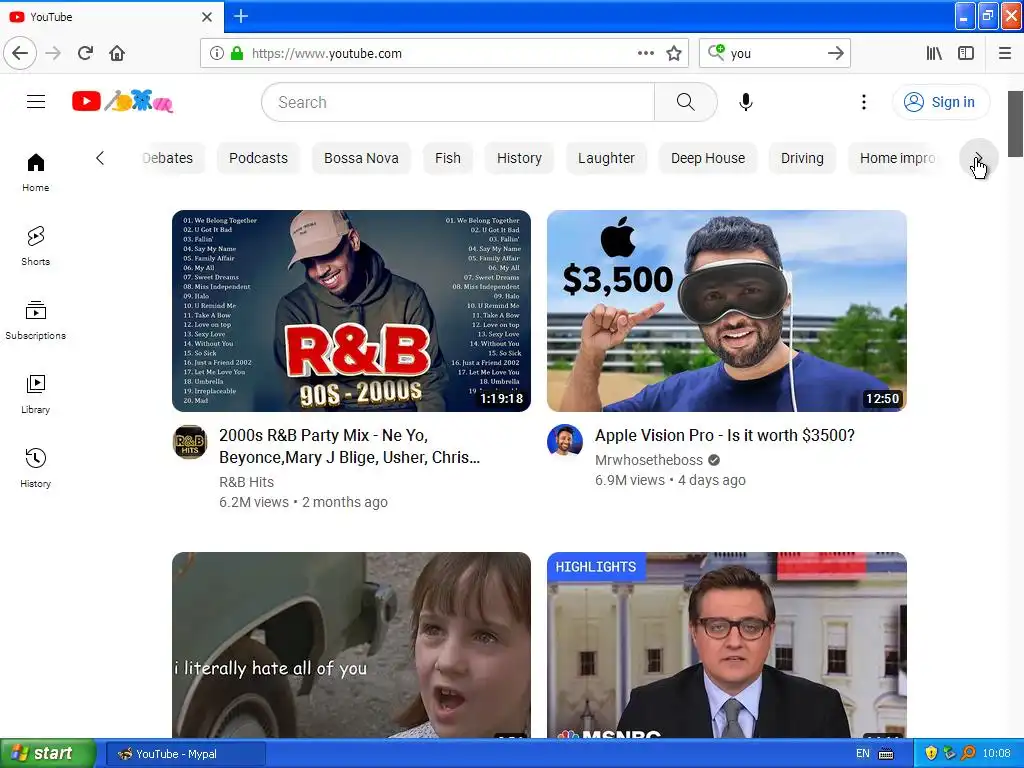The width and height of the screenshot is (1024, 768).
Task: Select the Home improvement chip
Action: (x=897, y=158)
